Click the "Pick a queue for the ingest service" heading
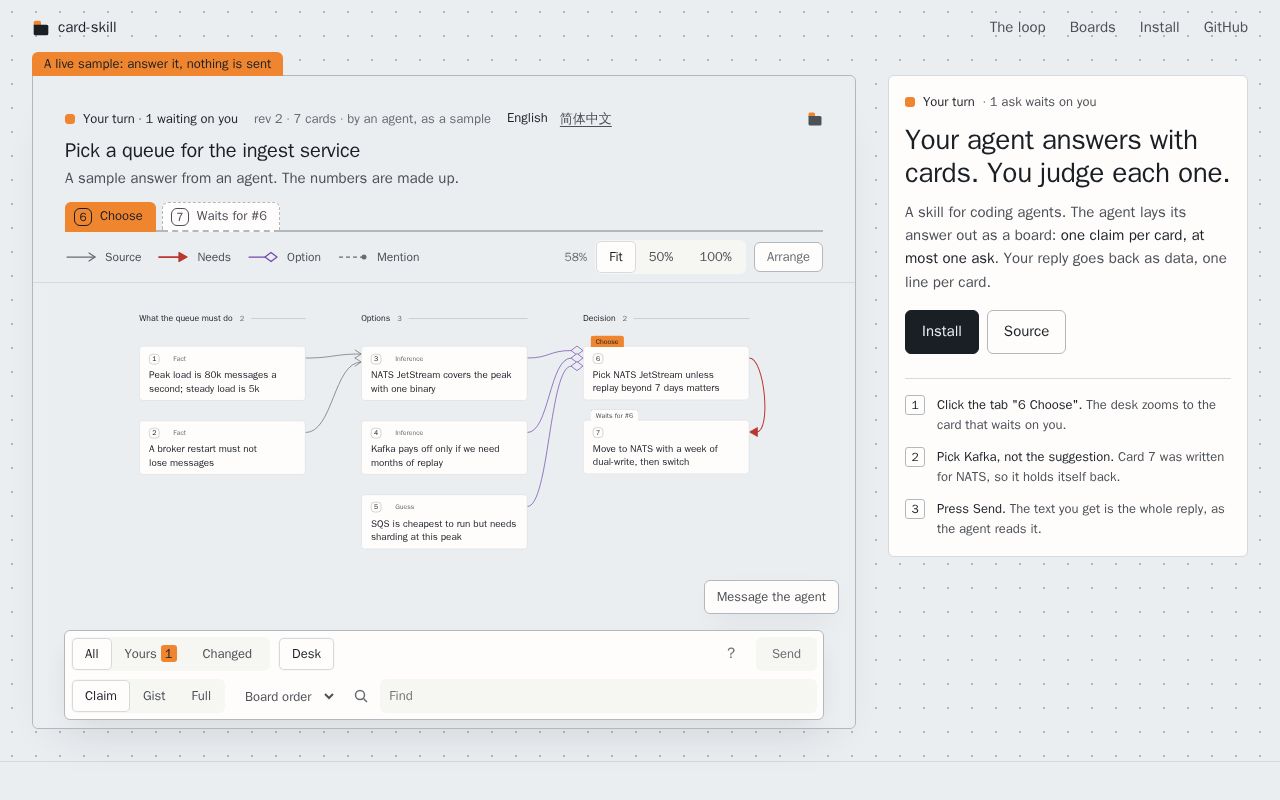This screenshot has width=1280, height=800. pos(212,151)
